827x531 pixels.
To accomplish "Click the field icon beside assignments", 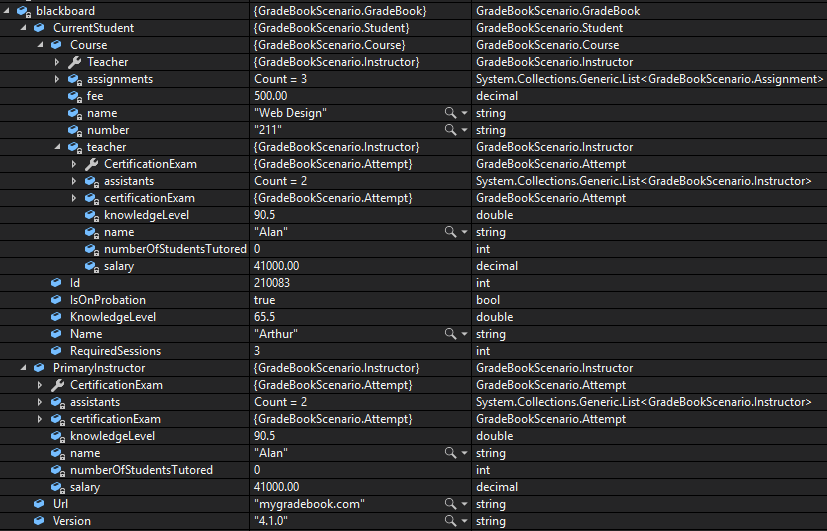I will (x=74, y=79).
